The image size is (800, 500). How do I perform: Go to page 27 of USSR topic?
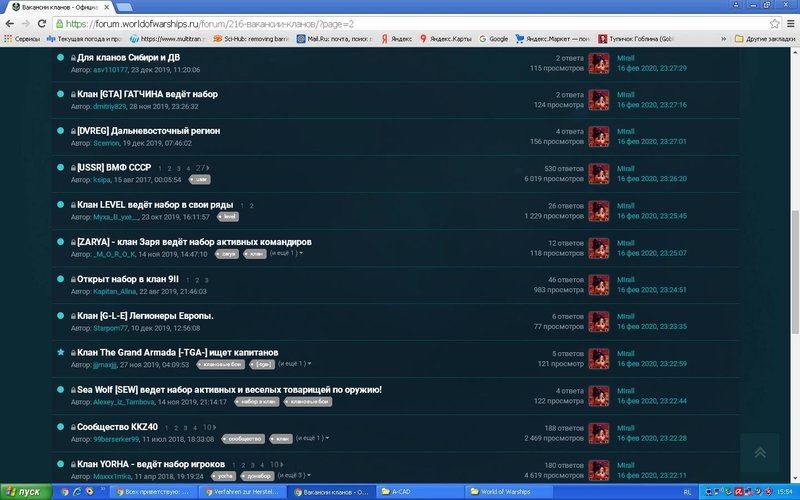tap(201, 168)
